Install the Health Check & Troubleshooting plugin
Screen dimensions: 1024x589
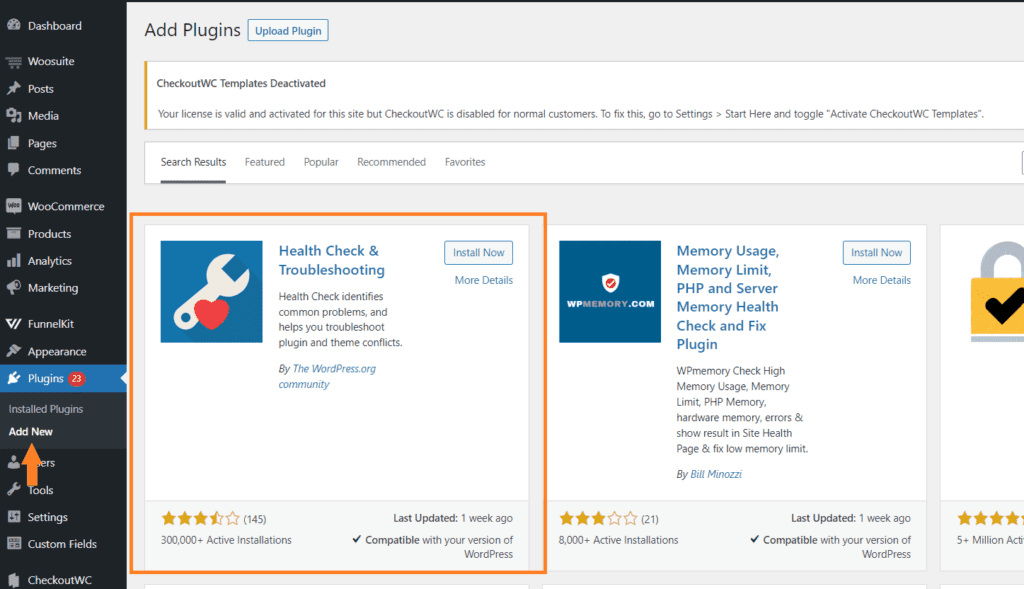(x=479, y=253)
